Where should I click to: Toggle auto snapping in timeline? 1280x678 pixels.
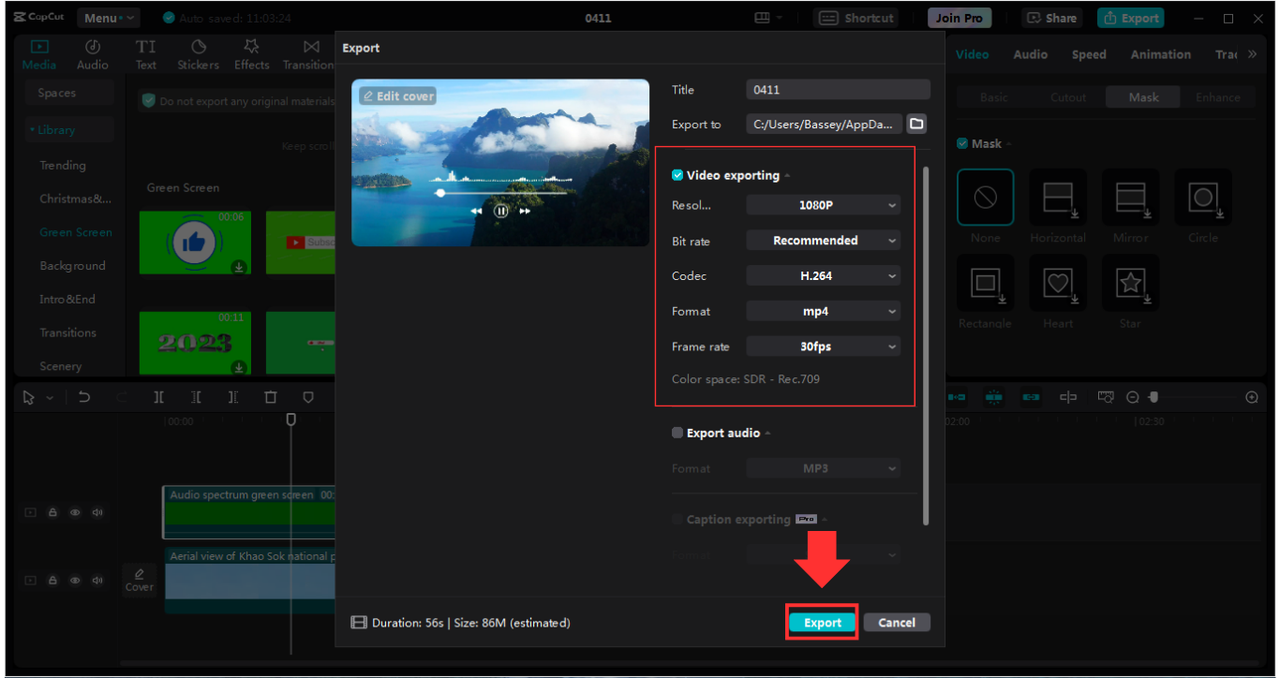tap(994, 397)
